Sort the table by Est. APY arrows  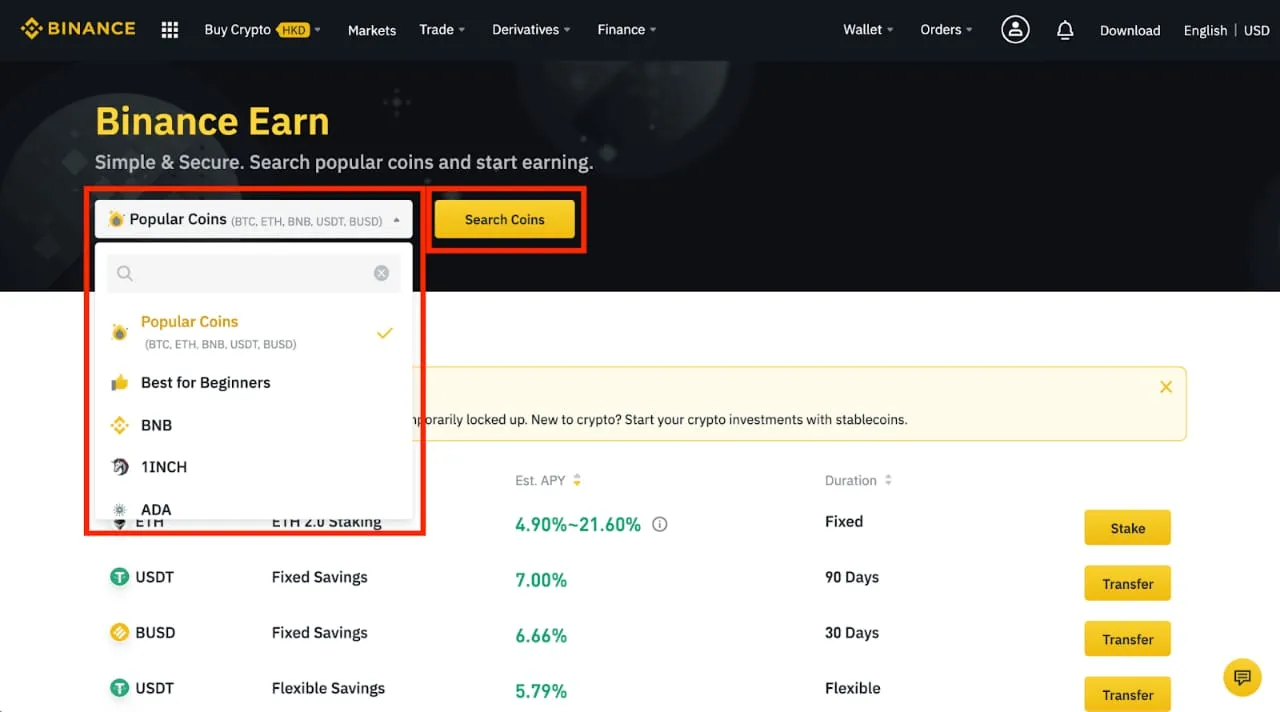tap(577, 481)
